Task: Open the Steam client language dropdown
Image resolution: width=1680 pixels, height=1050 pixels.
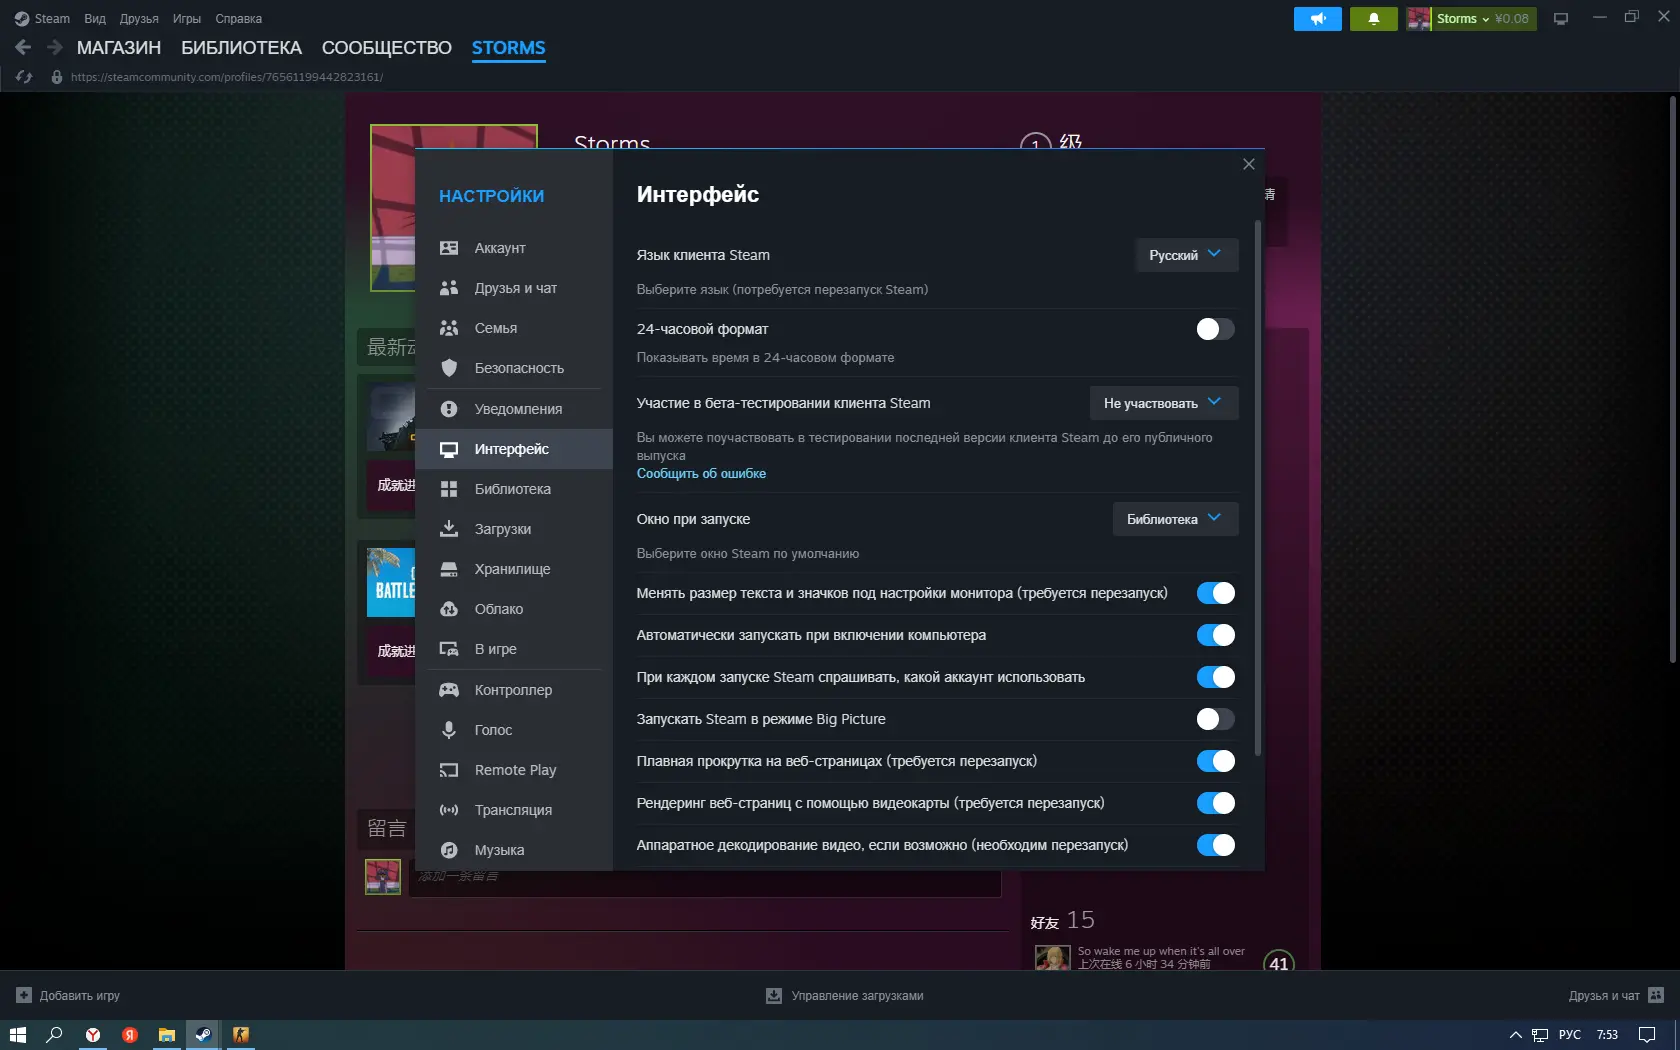Action: click(1186, 255)
